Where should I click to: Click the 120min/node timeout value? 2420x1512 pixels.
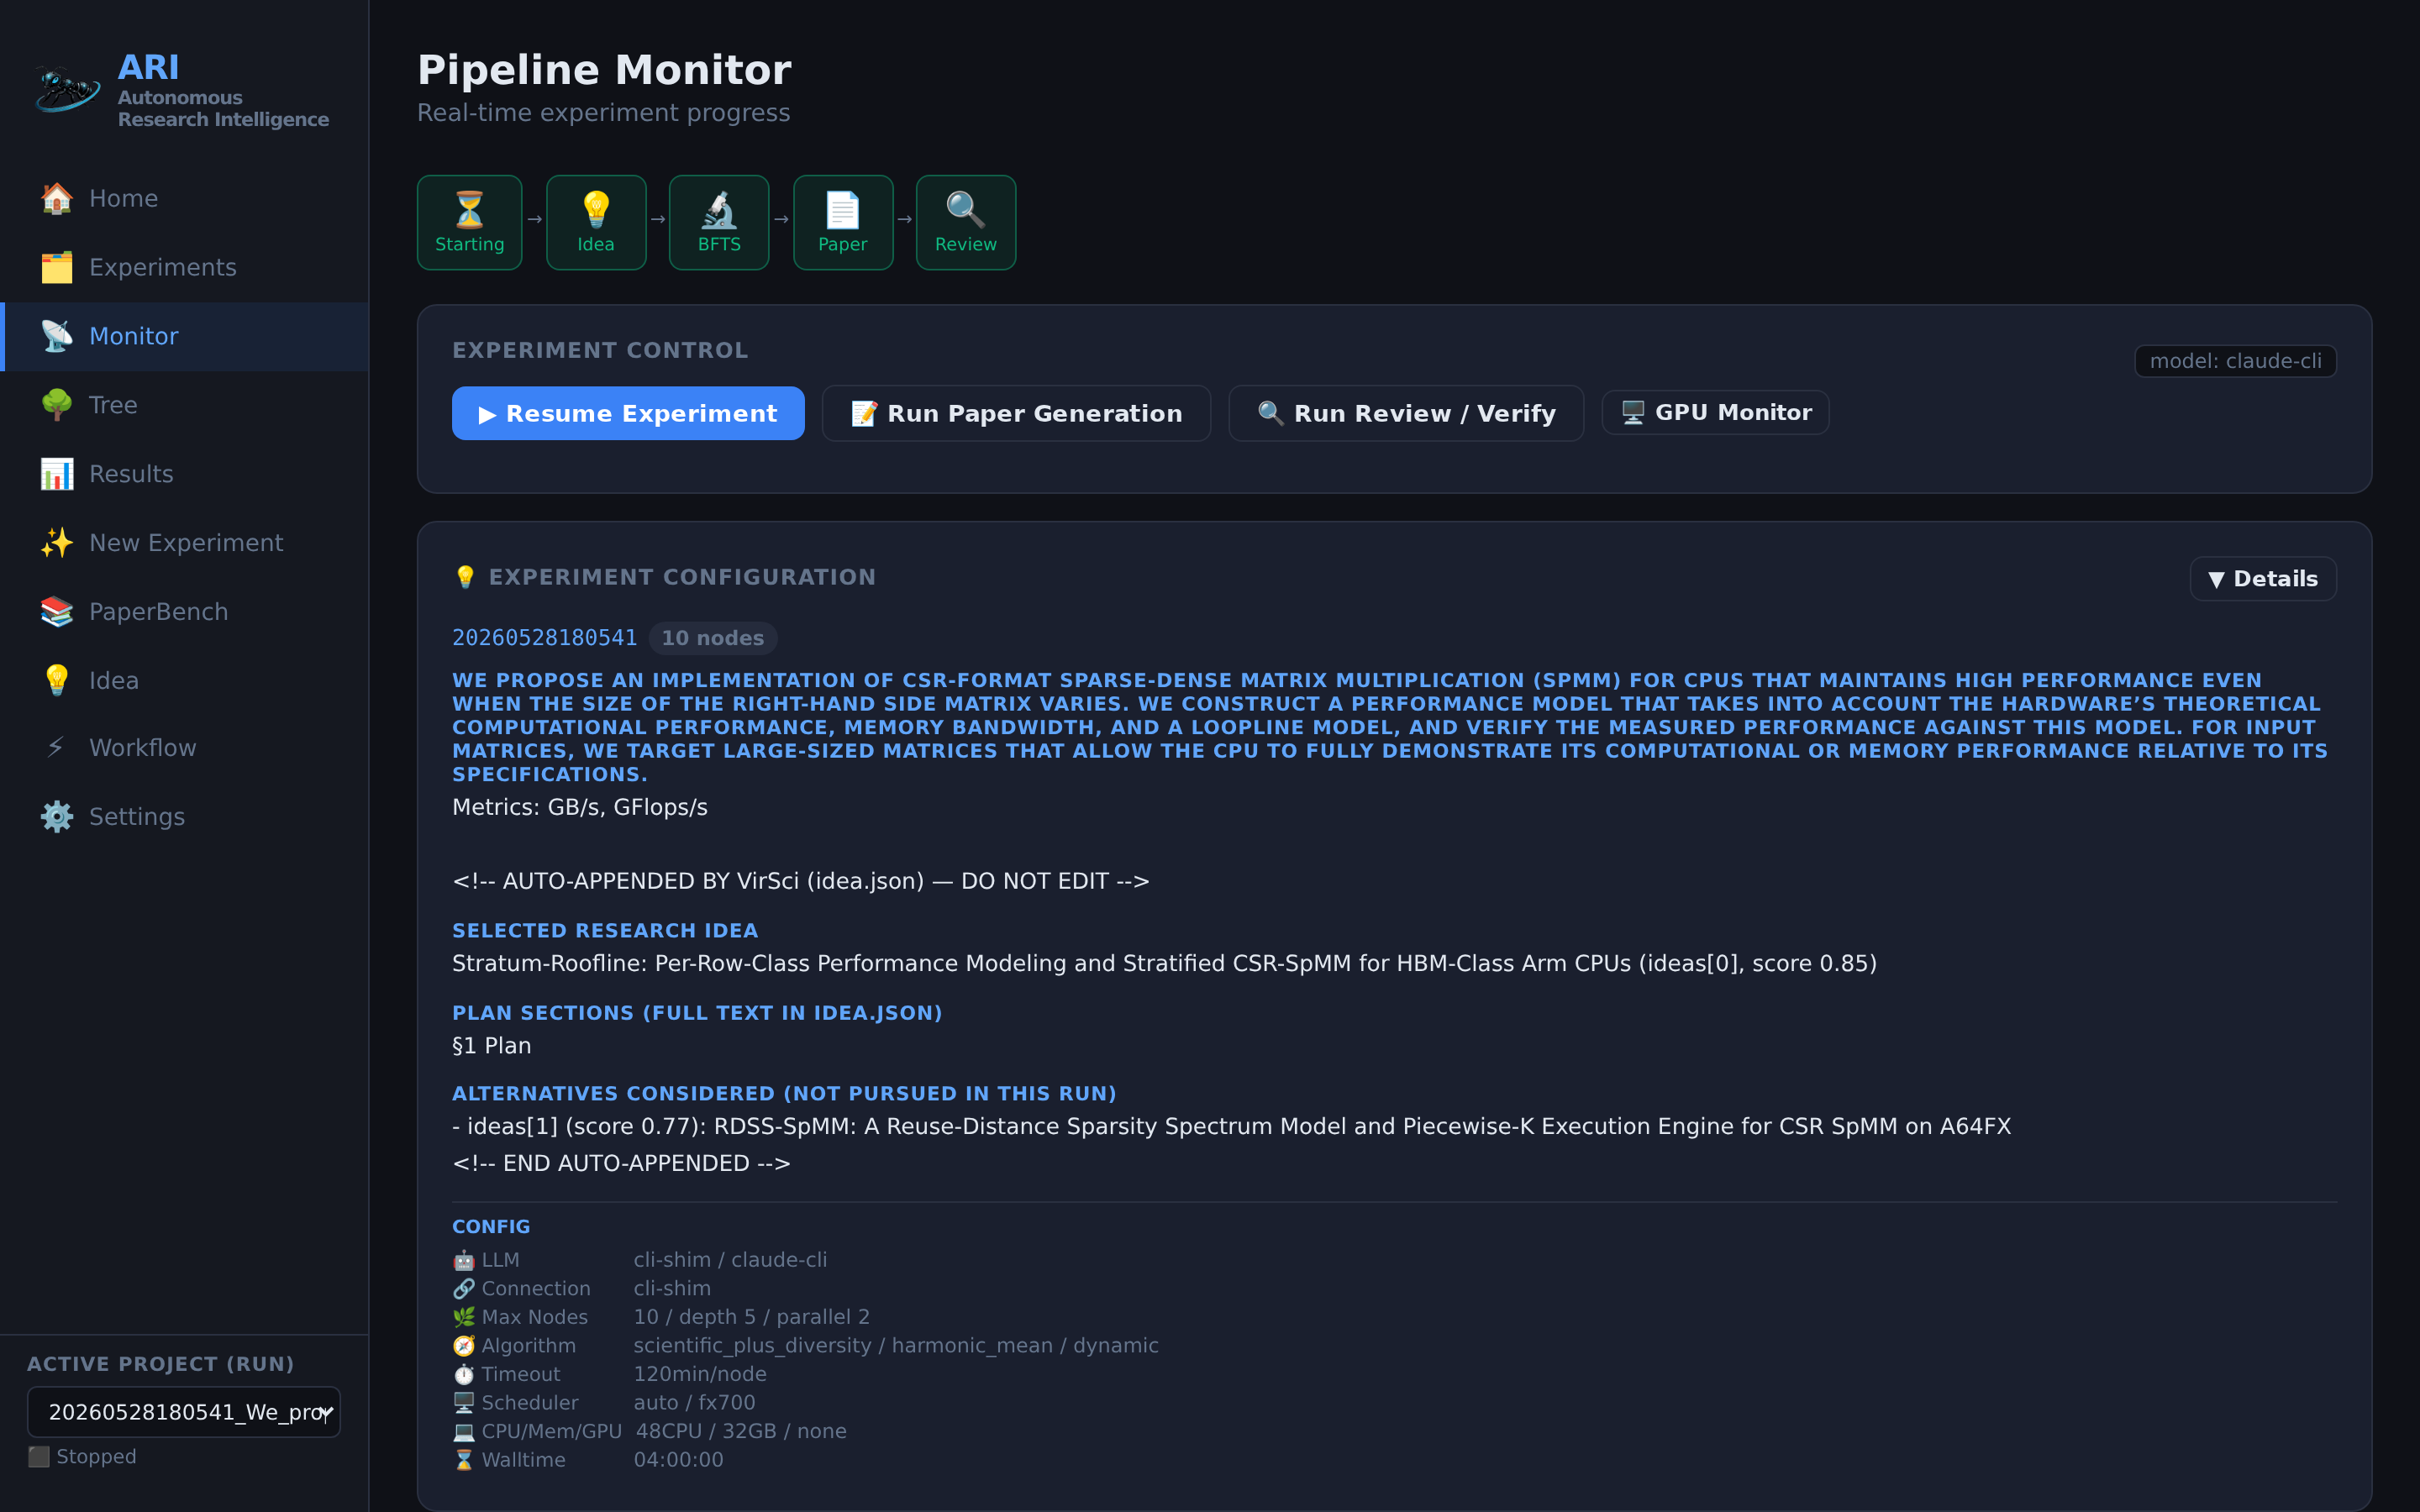click(x=700, y=1374)
